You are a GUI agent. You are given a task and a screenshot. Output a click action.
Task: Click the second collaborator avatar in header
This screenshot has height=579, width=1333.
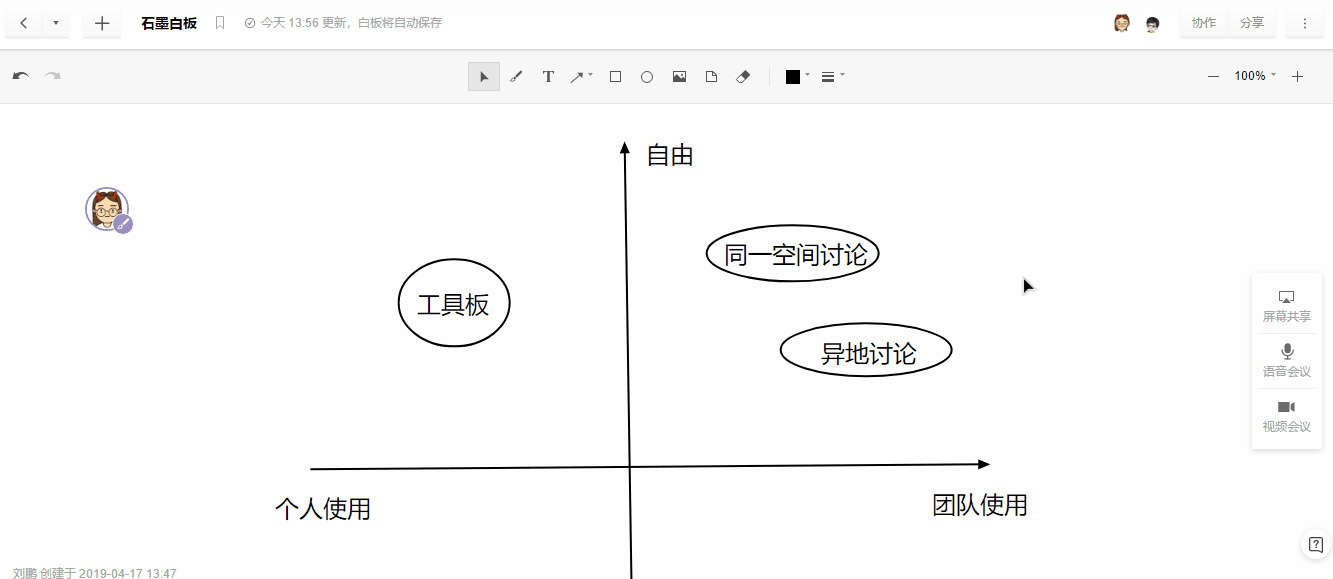pyautogui.click(x=1152, y=23)
